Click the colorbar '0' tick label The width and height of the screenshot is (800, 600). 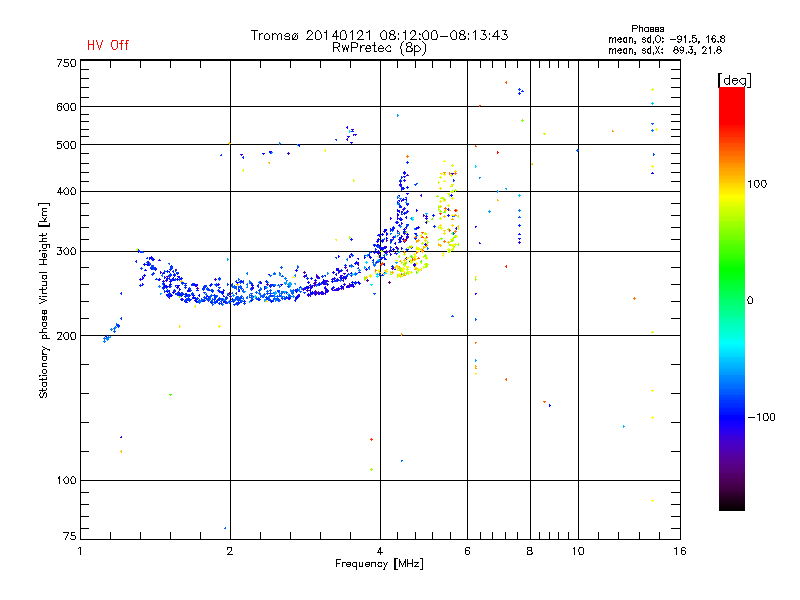pos(750,301)
